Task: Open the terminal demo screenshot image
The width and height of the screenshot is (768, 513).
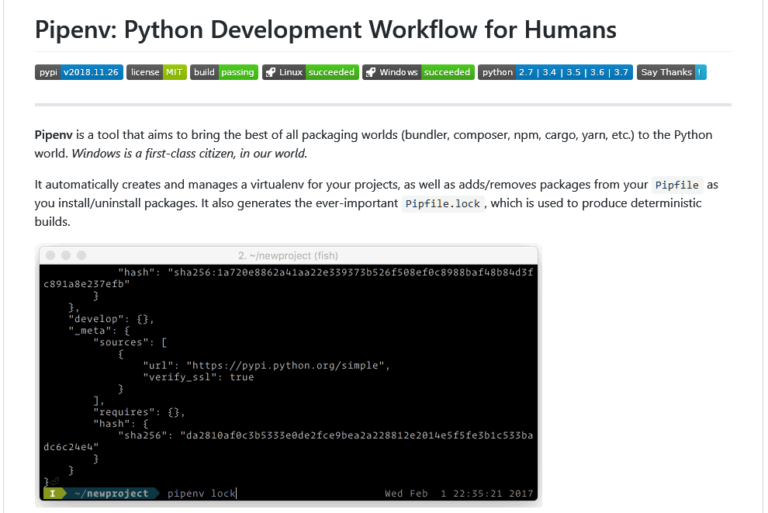Action: pos(288,374)
